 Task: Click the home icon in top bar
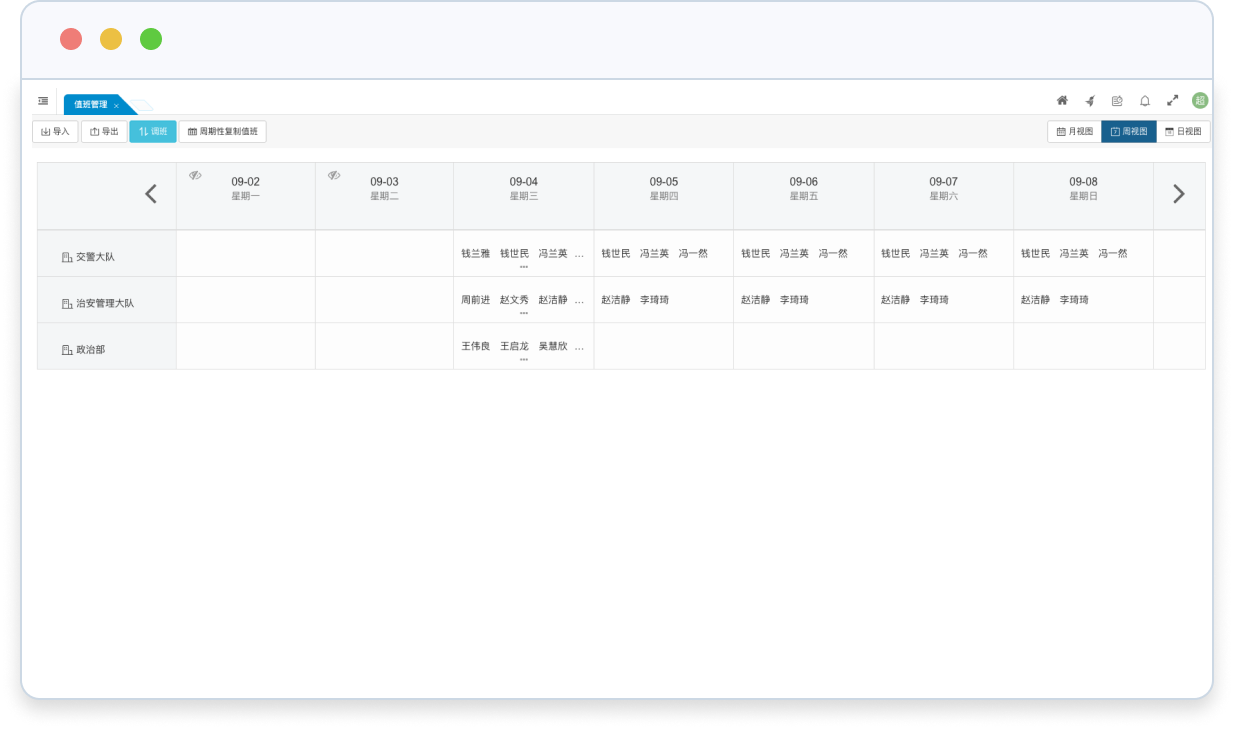pyautogui.click(x=1062, y=101)
